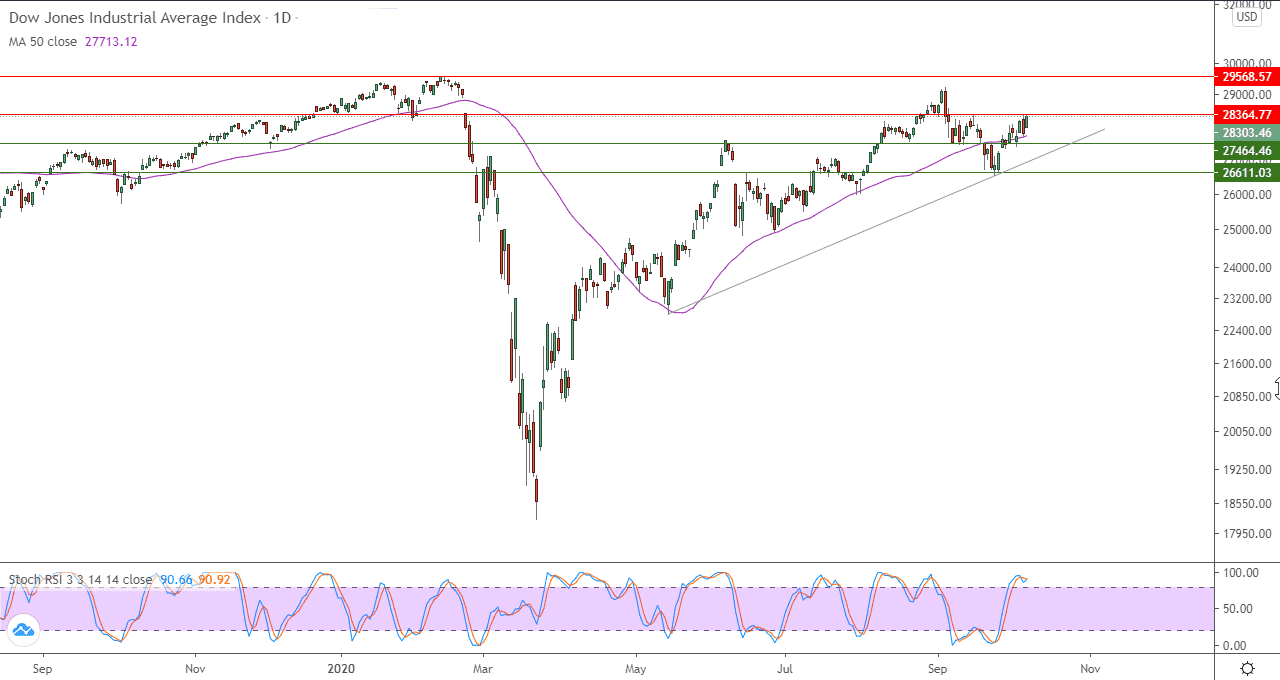Select the MA 50 close indicator legend
Screen dimensions: 1280x680
(43, 42)
